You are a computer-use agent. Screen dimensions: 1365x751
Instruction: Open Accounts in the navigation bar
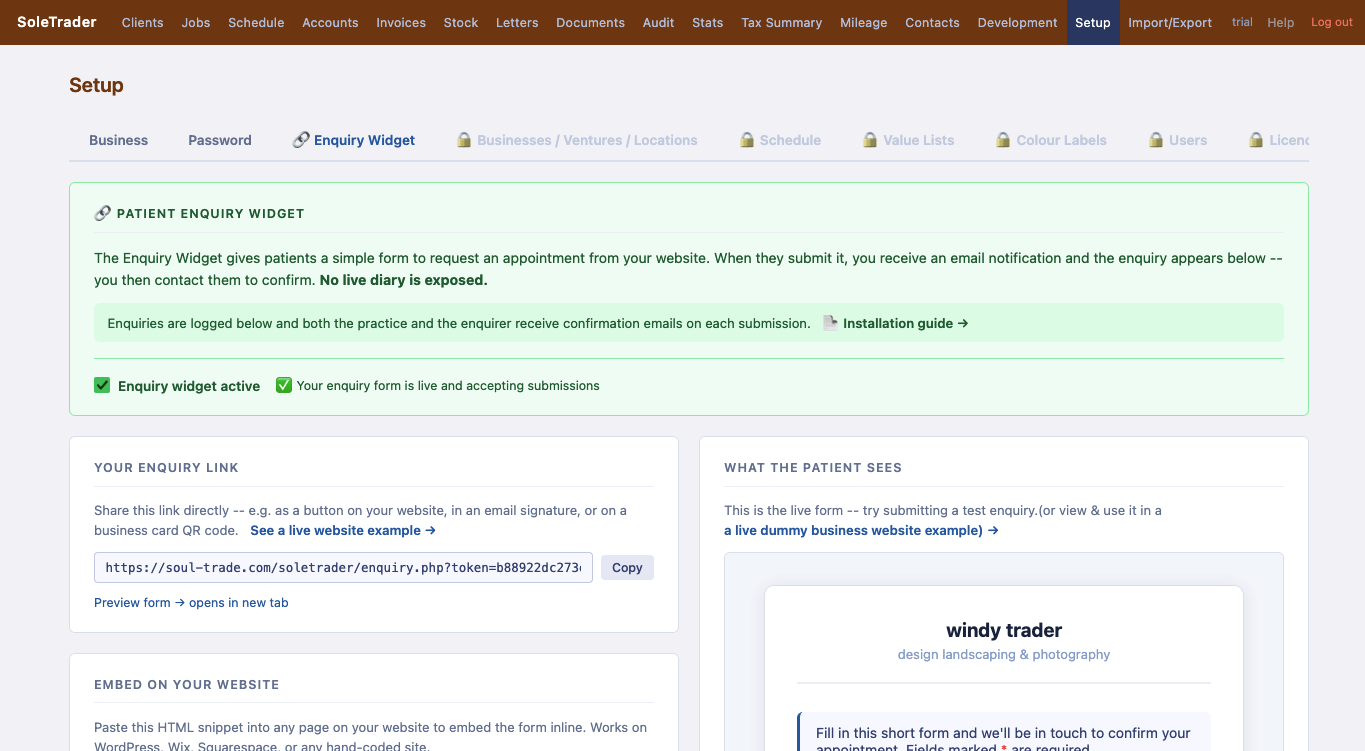click(x=330, y=22)
